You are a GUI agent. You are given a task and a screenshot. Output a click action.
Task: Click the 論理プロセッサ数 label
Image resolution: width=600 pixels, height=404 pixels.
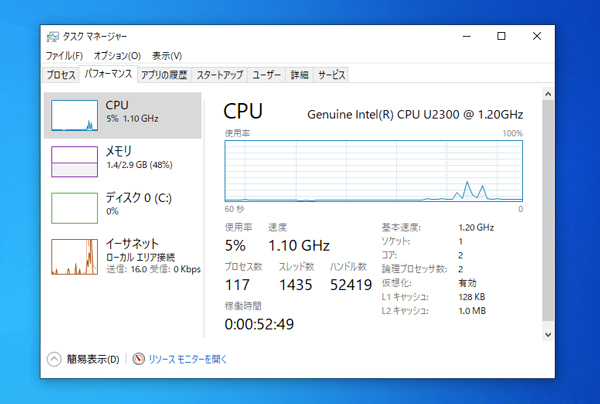[414, 269]
